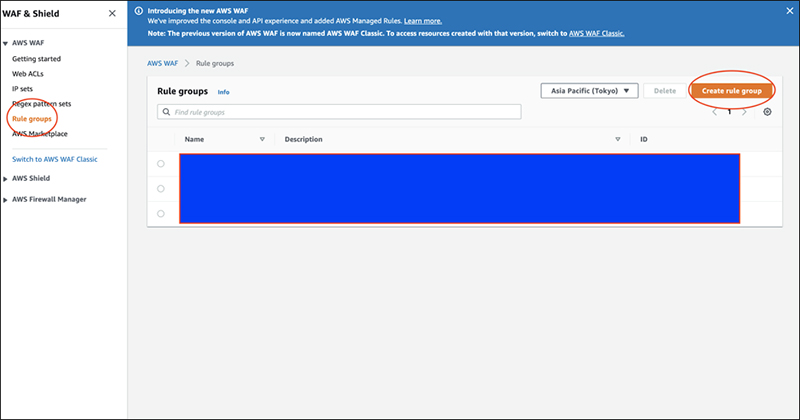Collapse the AWS WAF sidebar section

point(6,45)
